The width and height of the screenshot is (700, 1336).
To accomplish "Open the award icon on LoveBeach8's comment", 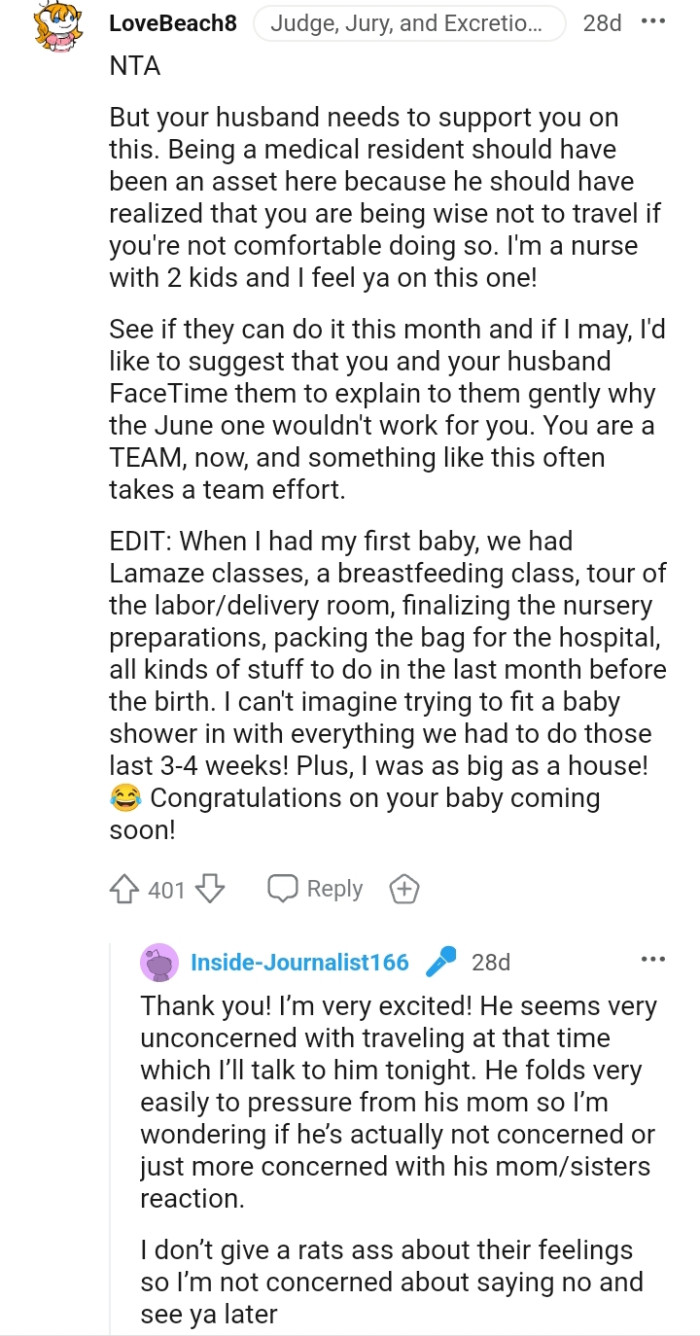I will coord(404,888).
